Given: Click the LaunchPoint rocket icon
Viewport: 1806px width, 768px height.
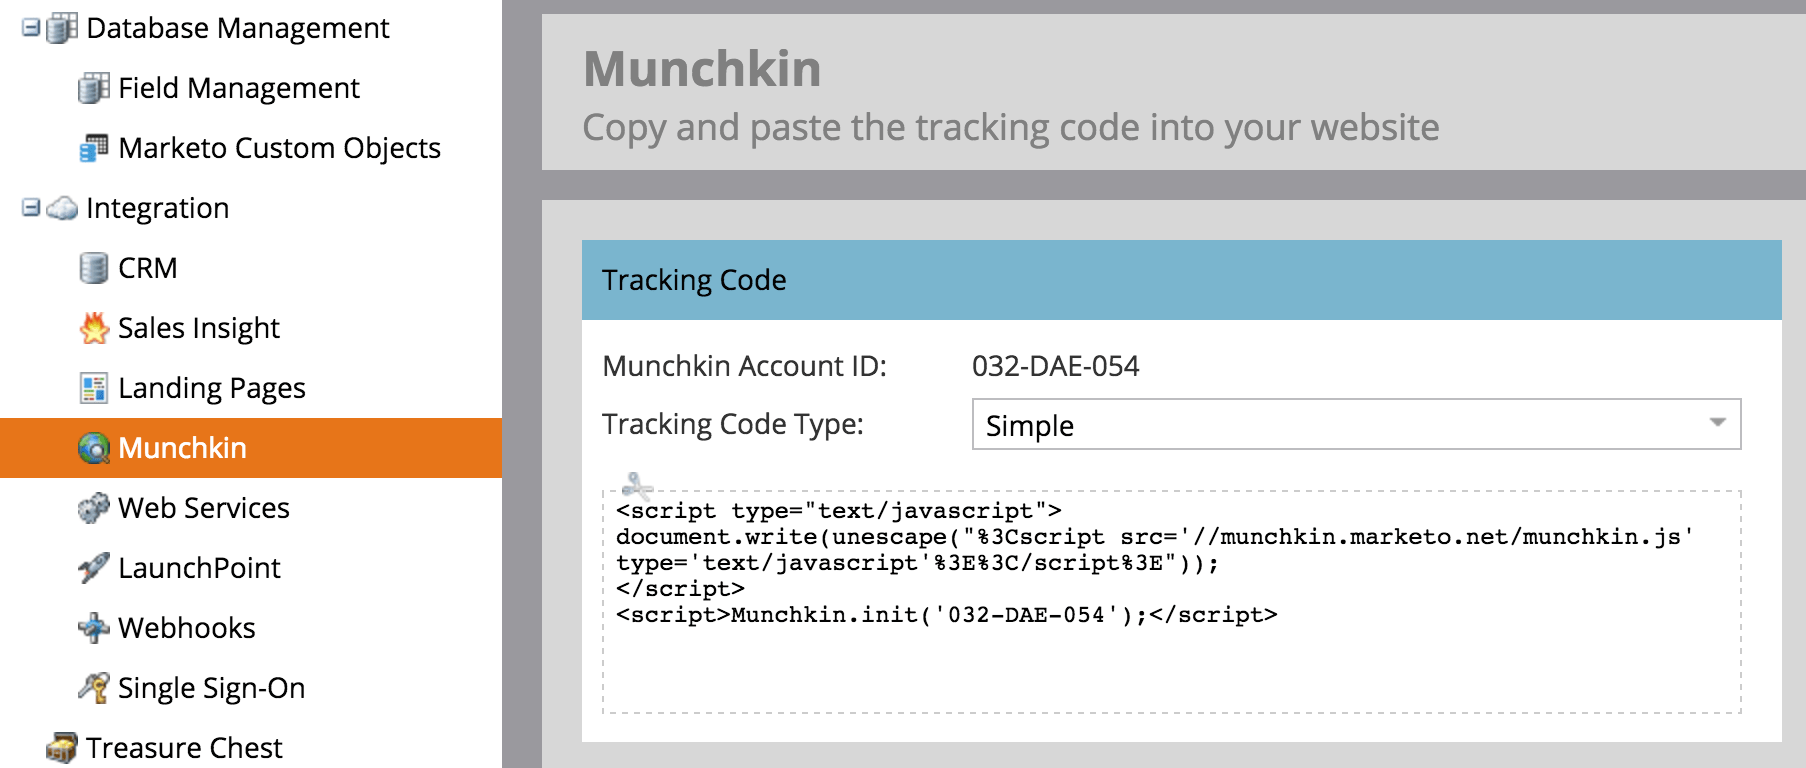Looking at the screenshot, I should [93, 568].
